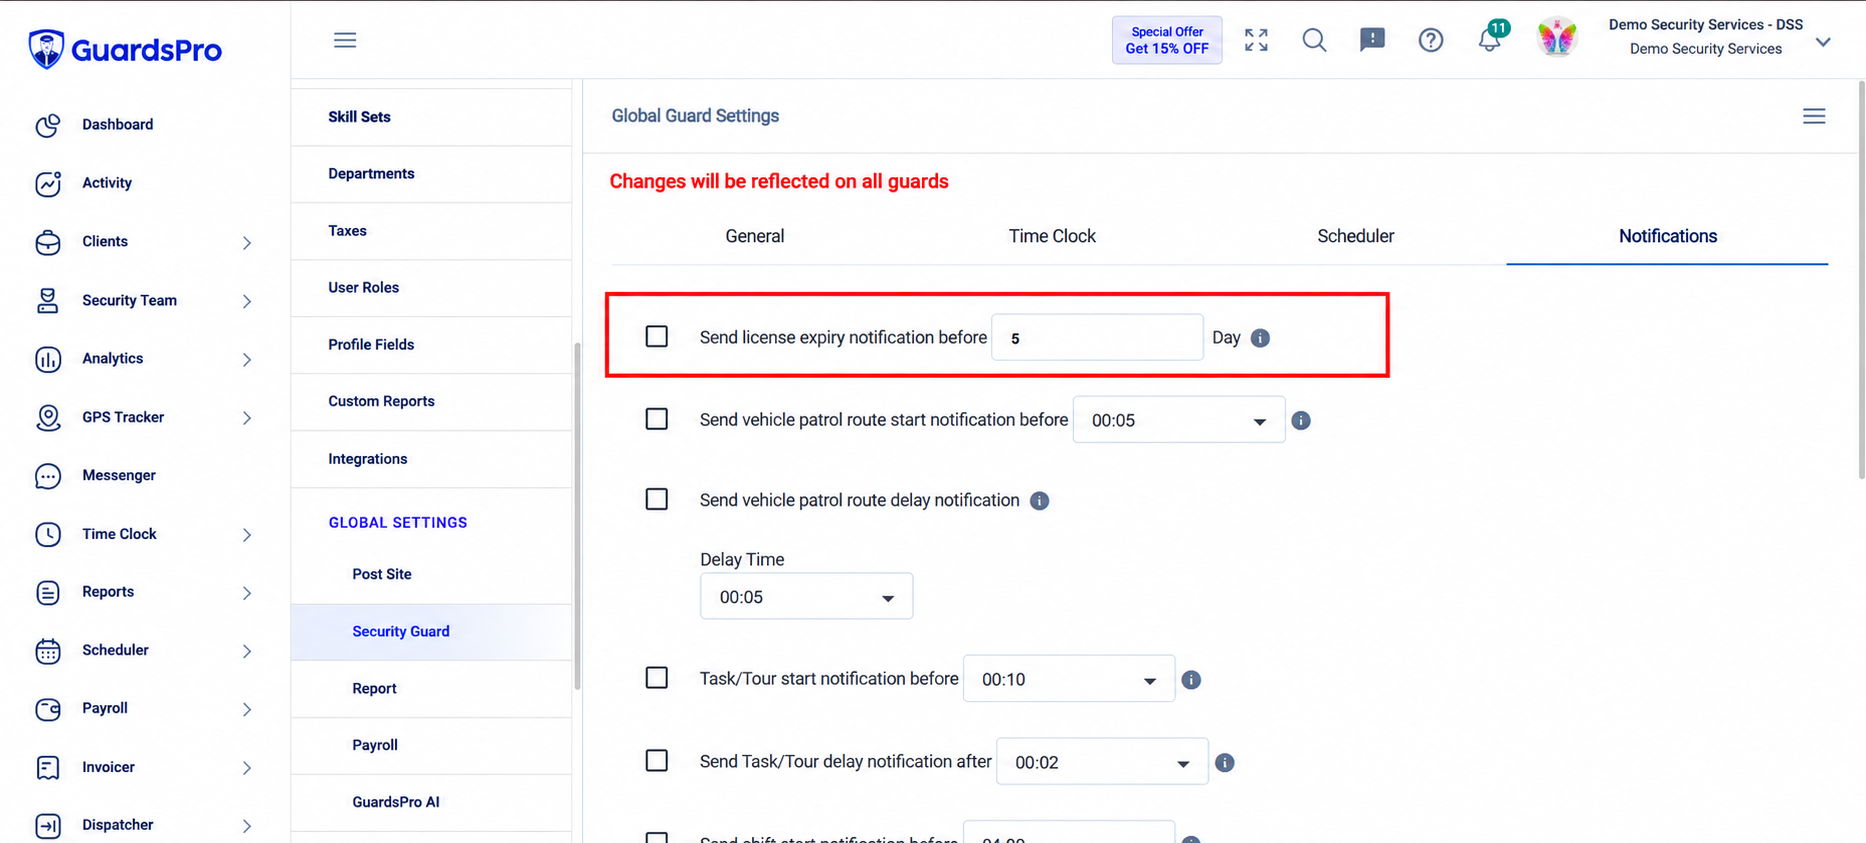The height and width of the screenshot is (843, 1866).
Task: Open account dropdown arrow beside Demo Security Services
Action: [x=1823, y=42]
